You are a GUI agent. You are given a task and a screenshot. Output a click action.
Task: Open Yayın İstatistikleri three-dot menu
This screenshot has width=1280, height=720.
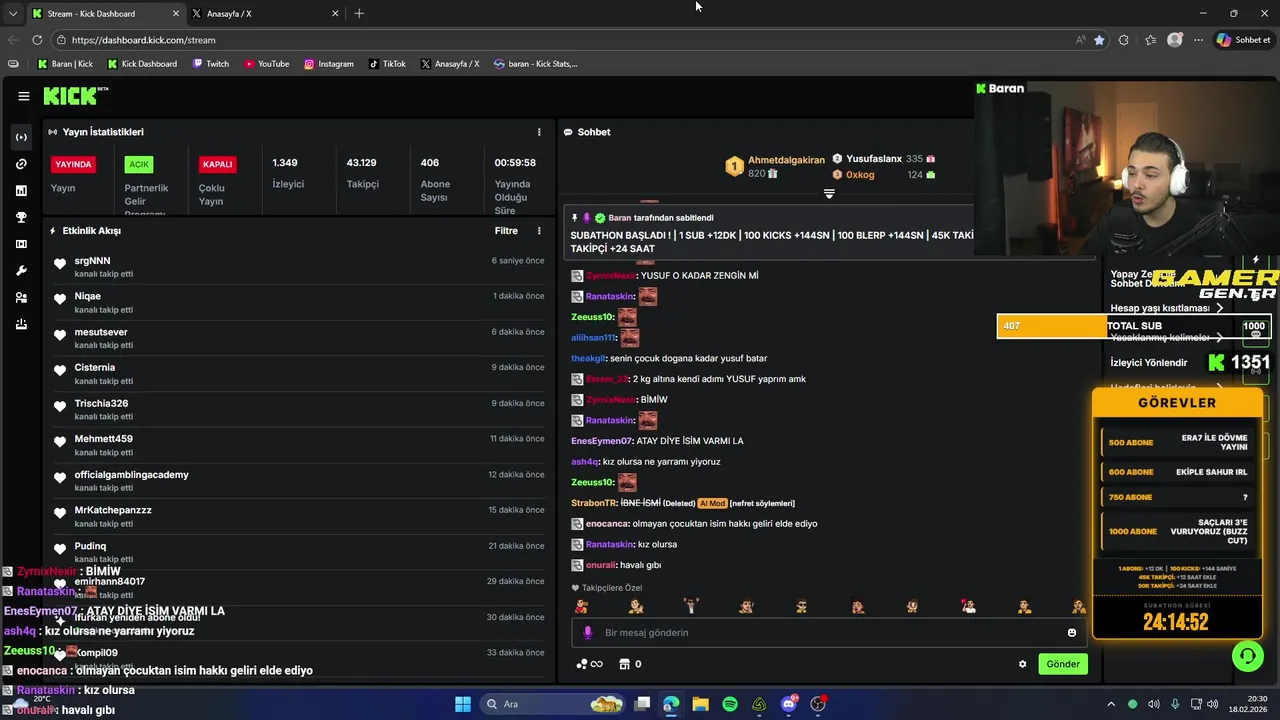coord(539,132)
